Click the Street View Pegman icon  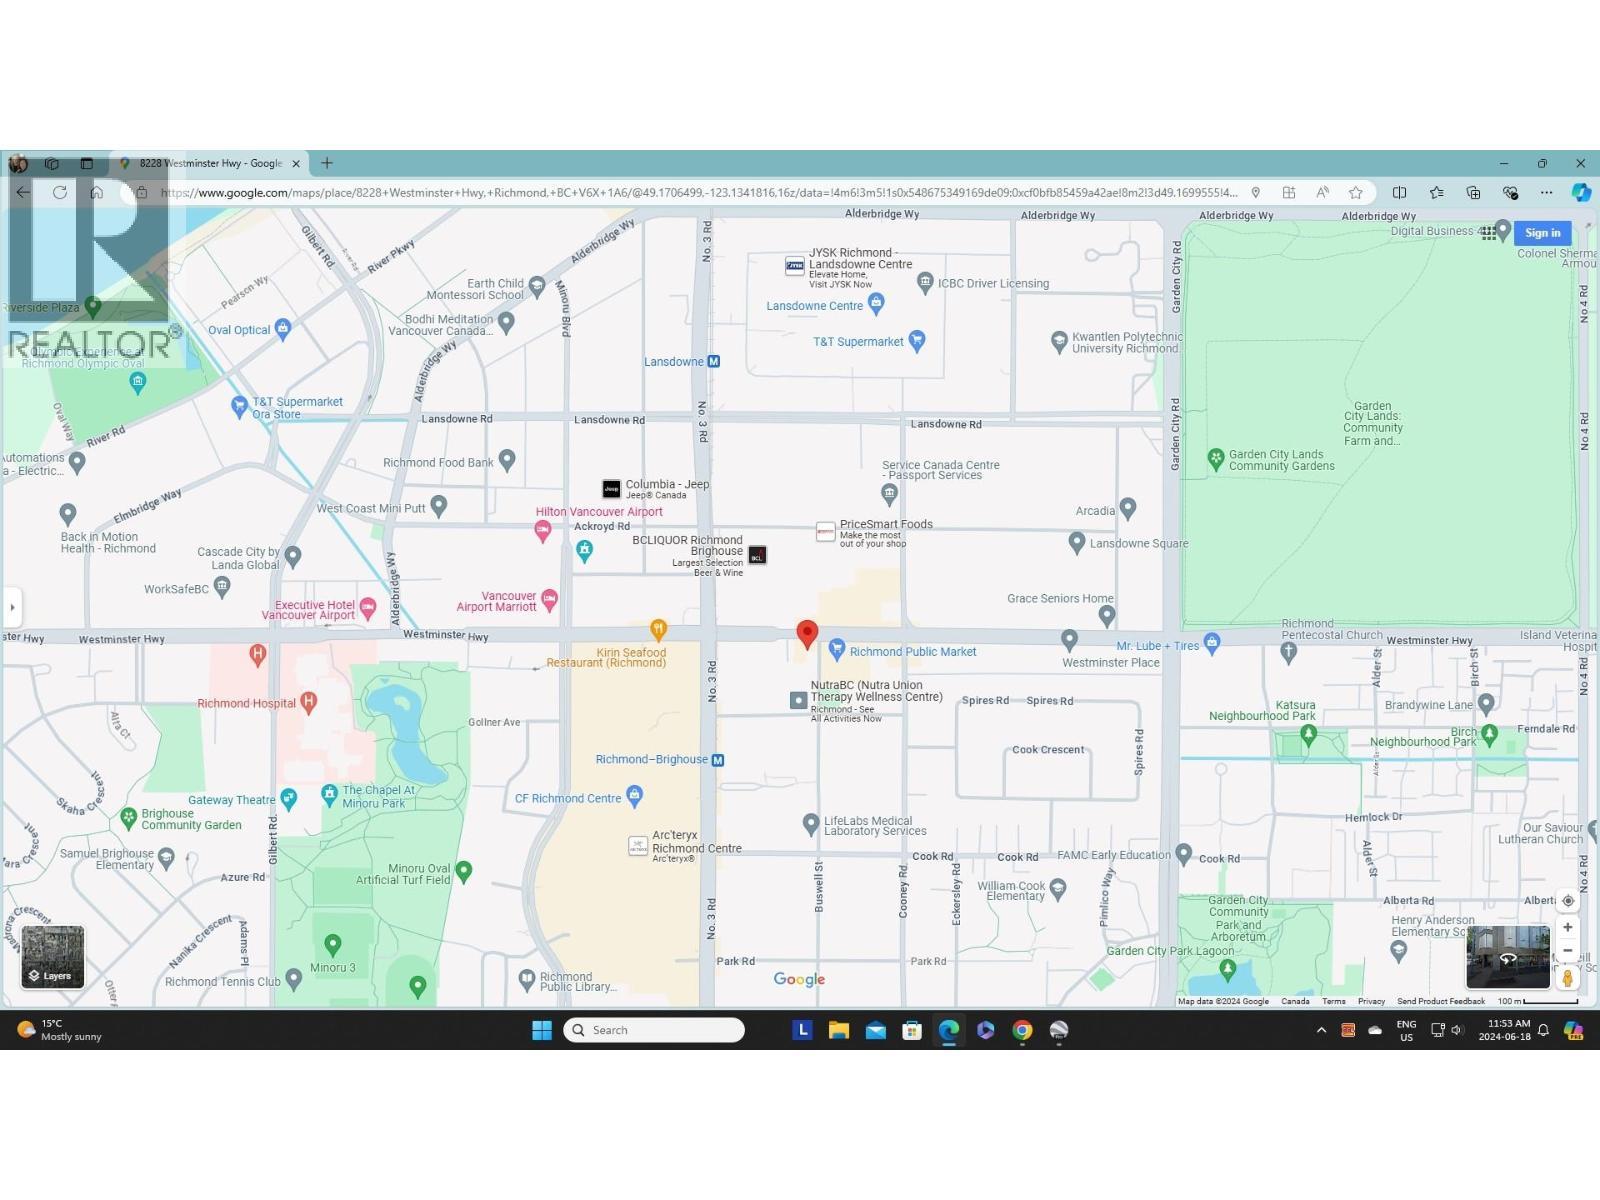pos(1567,978)
